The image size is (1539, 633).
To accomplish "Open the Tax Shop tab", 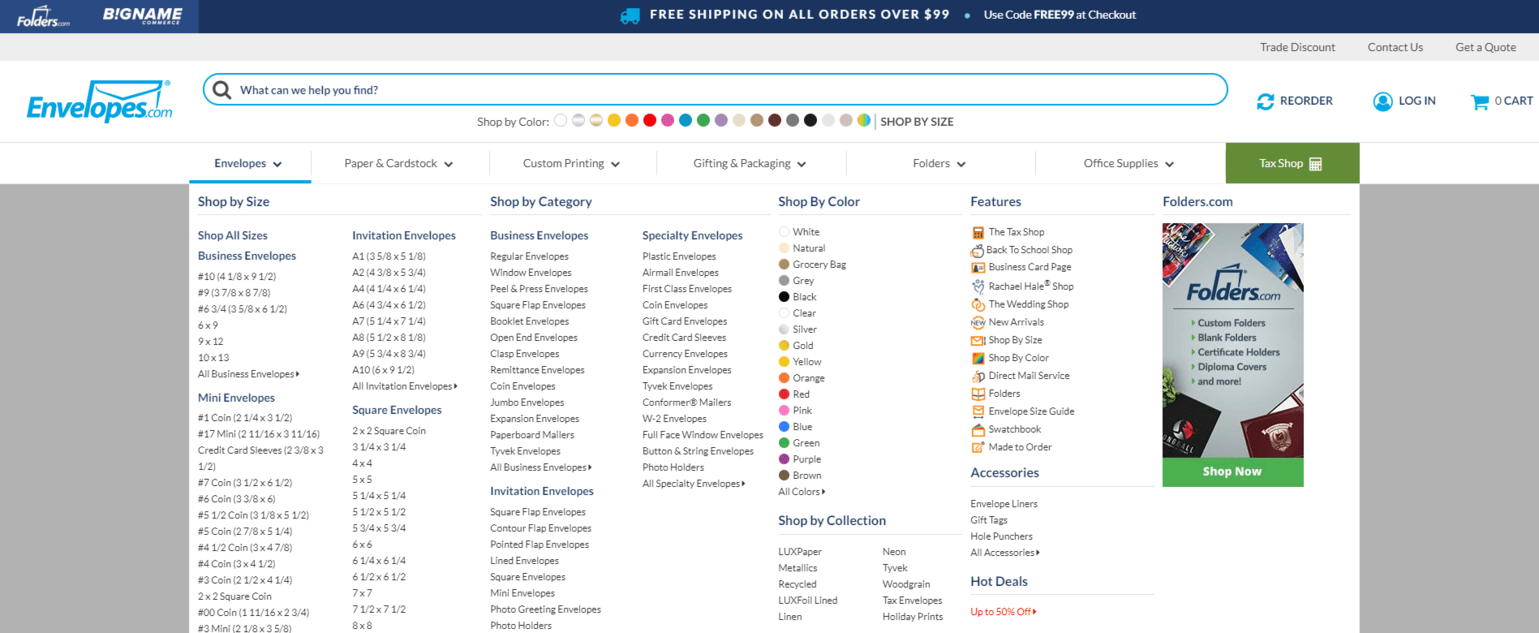I will (1291, 164).
